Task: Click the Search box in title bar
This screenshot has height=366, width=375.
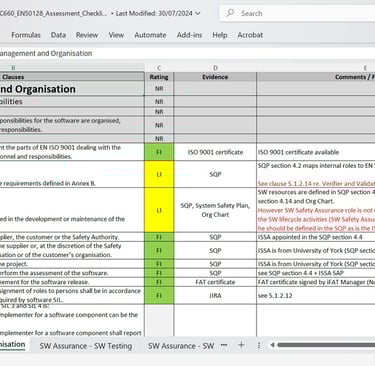Action: click(x=297, y=13)
